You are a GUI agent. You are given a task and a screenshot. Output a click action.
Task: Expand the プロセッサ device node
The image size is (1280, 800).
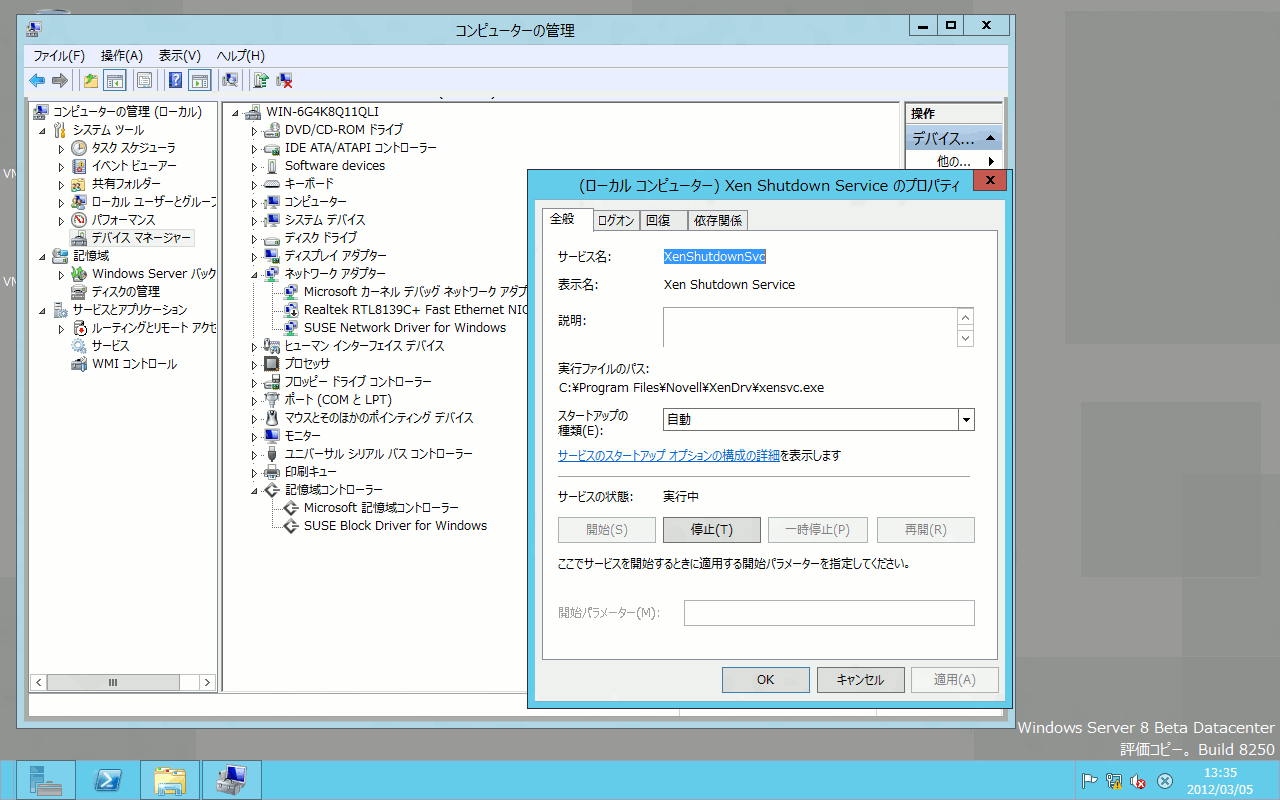coord(254,365)
